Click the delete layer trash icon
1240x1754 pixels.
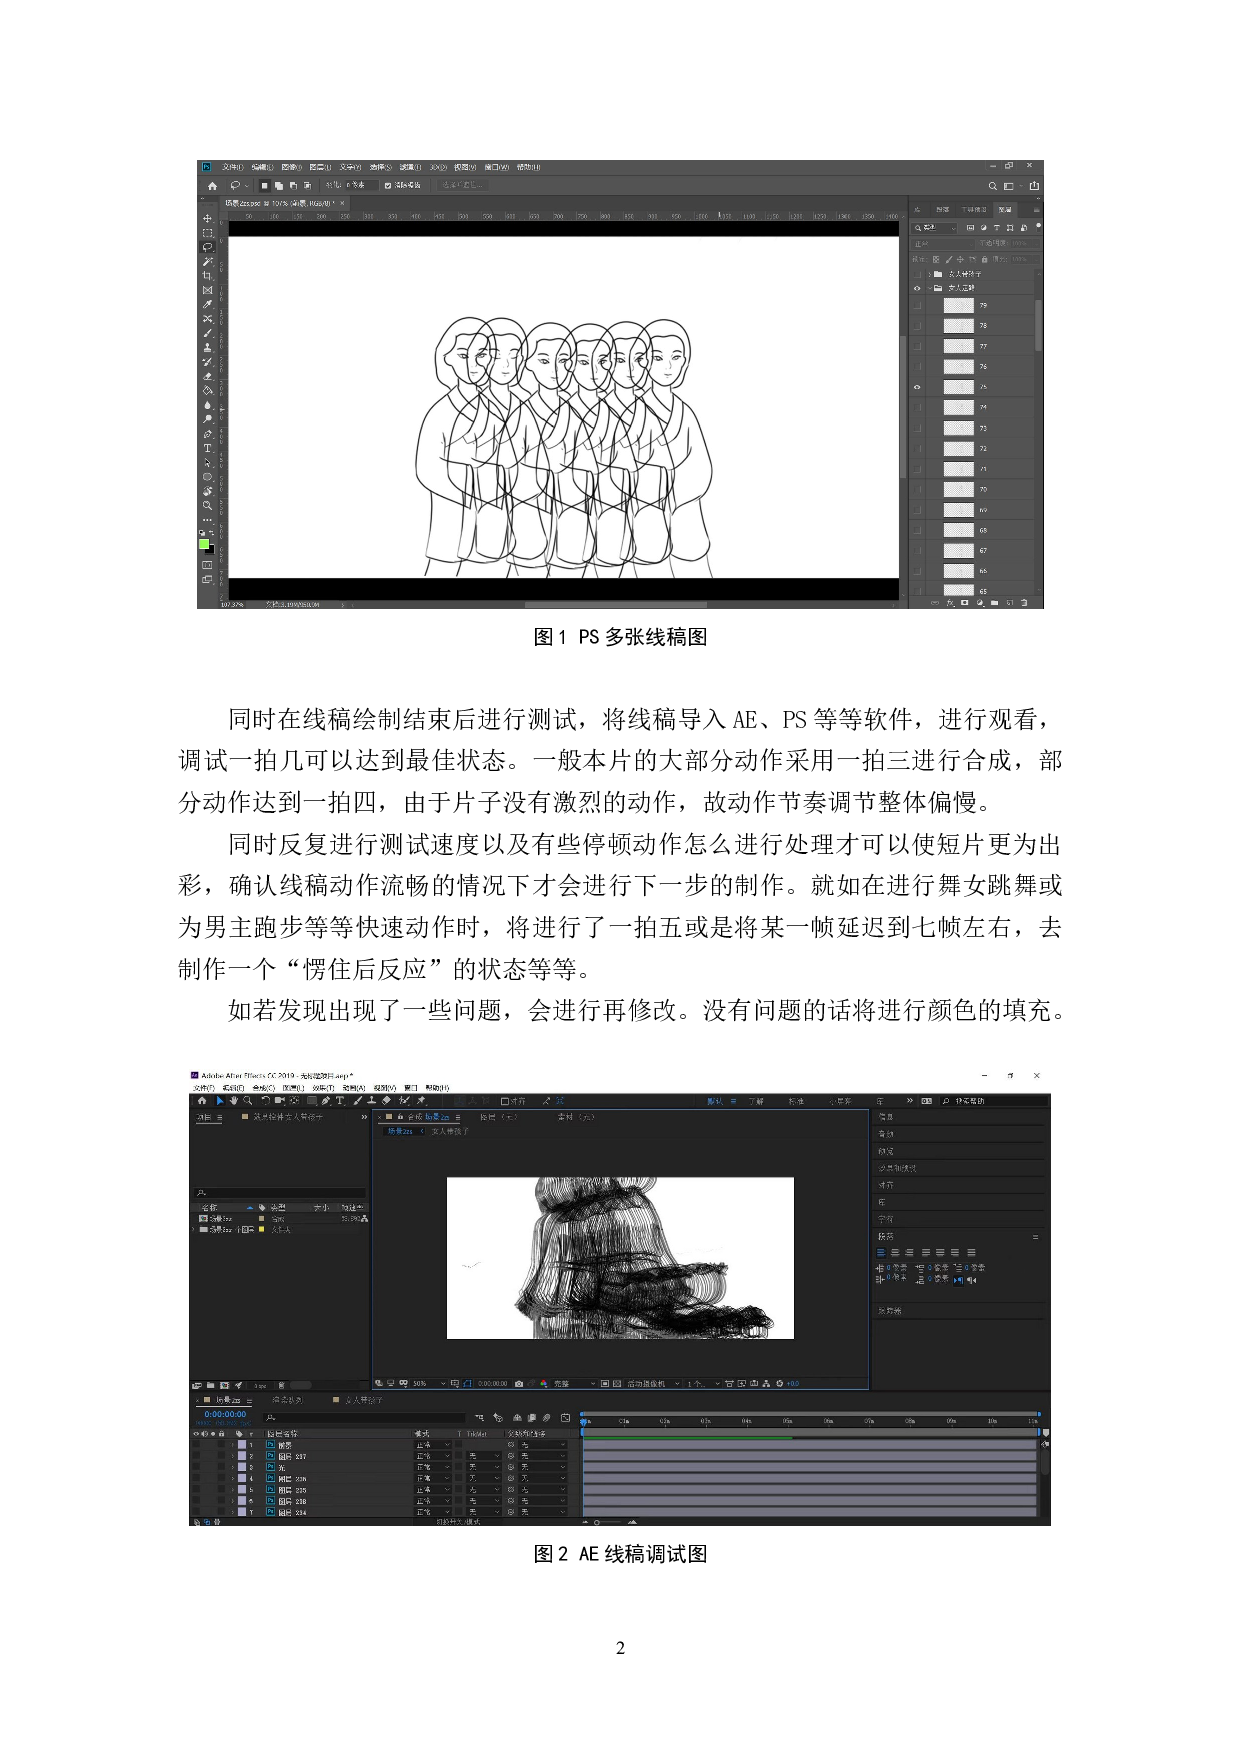tap(1024, 603)
